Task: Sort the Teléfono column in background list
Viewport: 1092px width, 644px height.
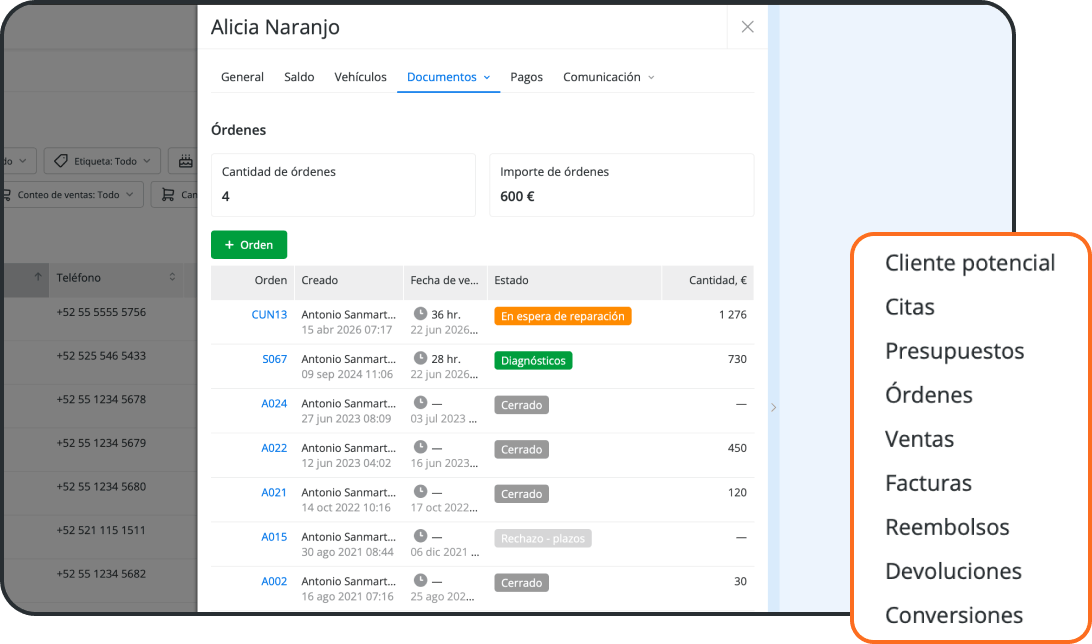Action: click(x=172, y=278)
